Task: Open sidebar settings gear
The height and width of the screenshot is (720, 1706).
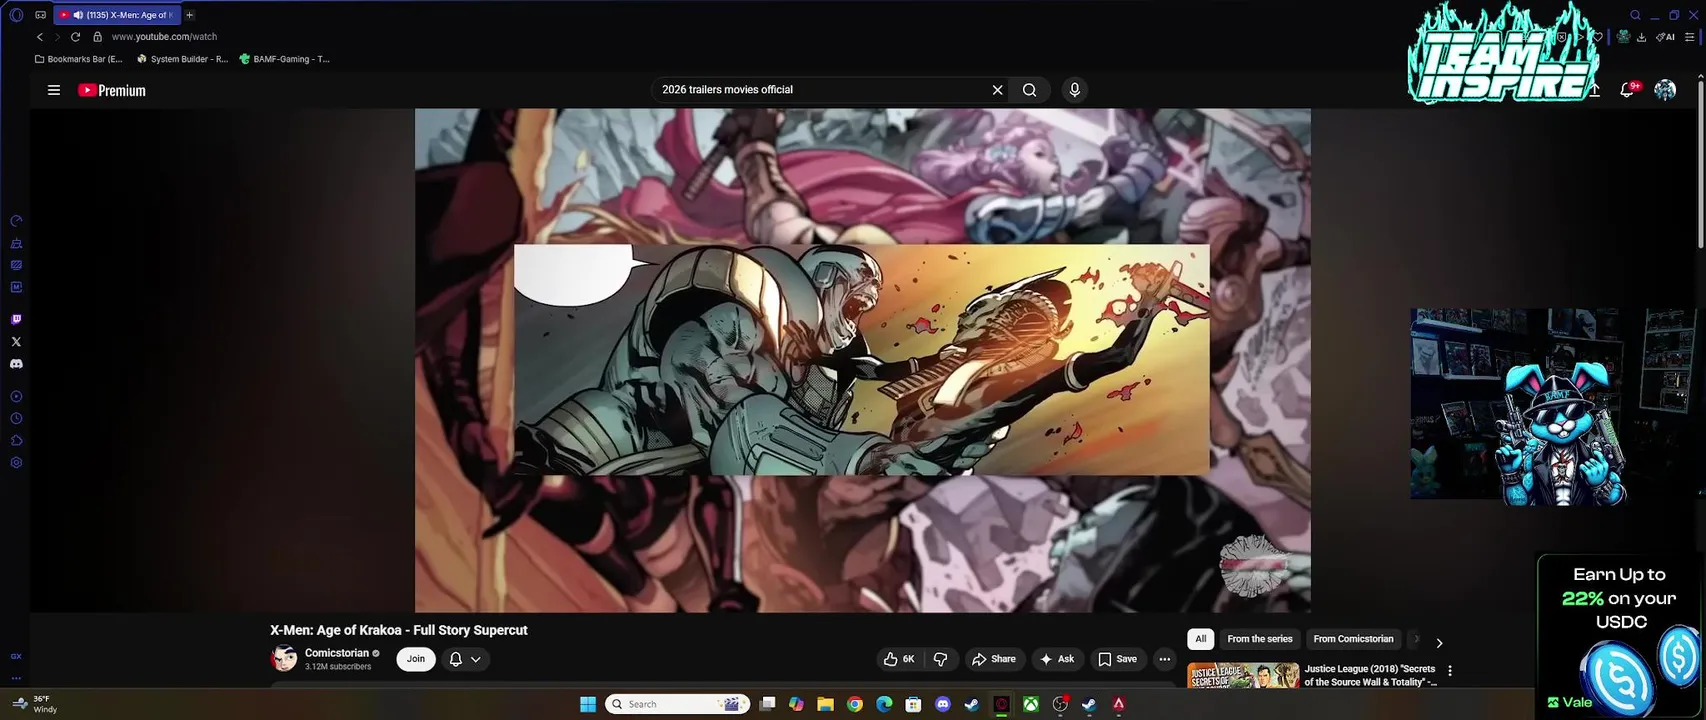Action: click(x=16, y=463)
